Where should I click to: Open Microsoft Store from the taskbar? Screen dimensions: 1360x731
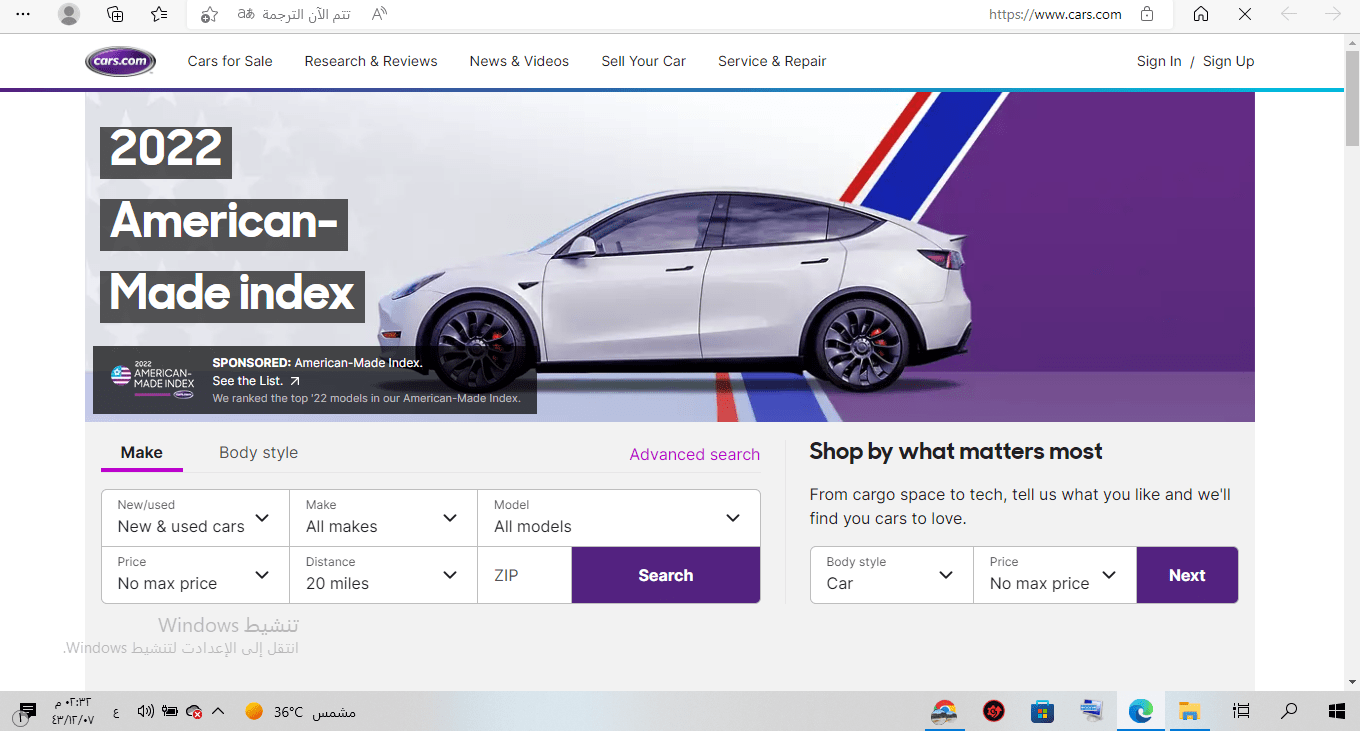coord(1043,711)
